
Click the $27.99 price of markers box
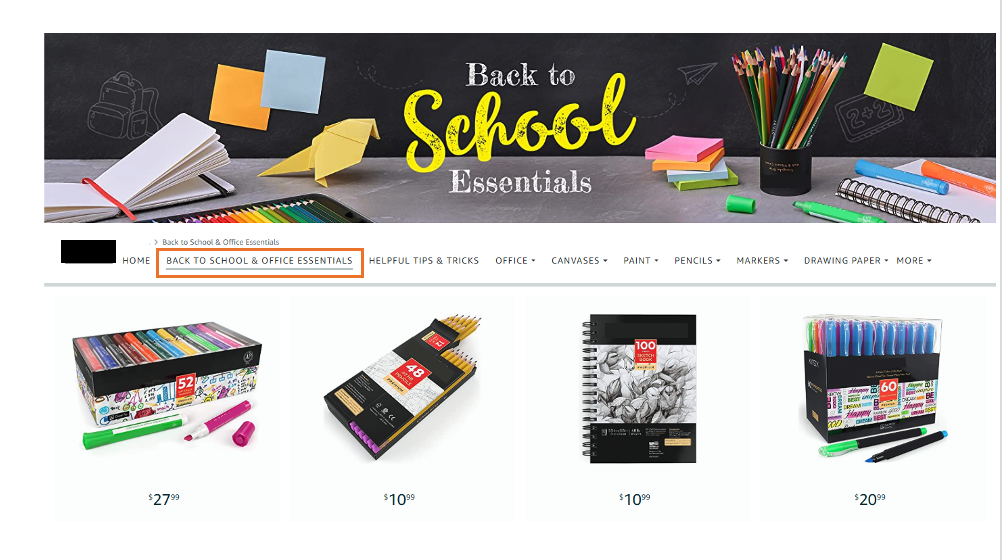pyautogui.click(x=164, y=499)
